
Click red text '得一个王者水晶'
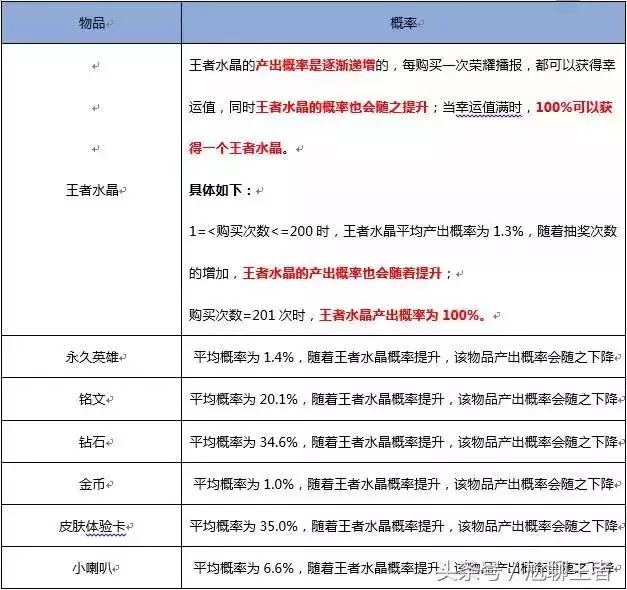pyautogui.click(x=236, y=148)
